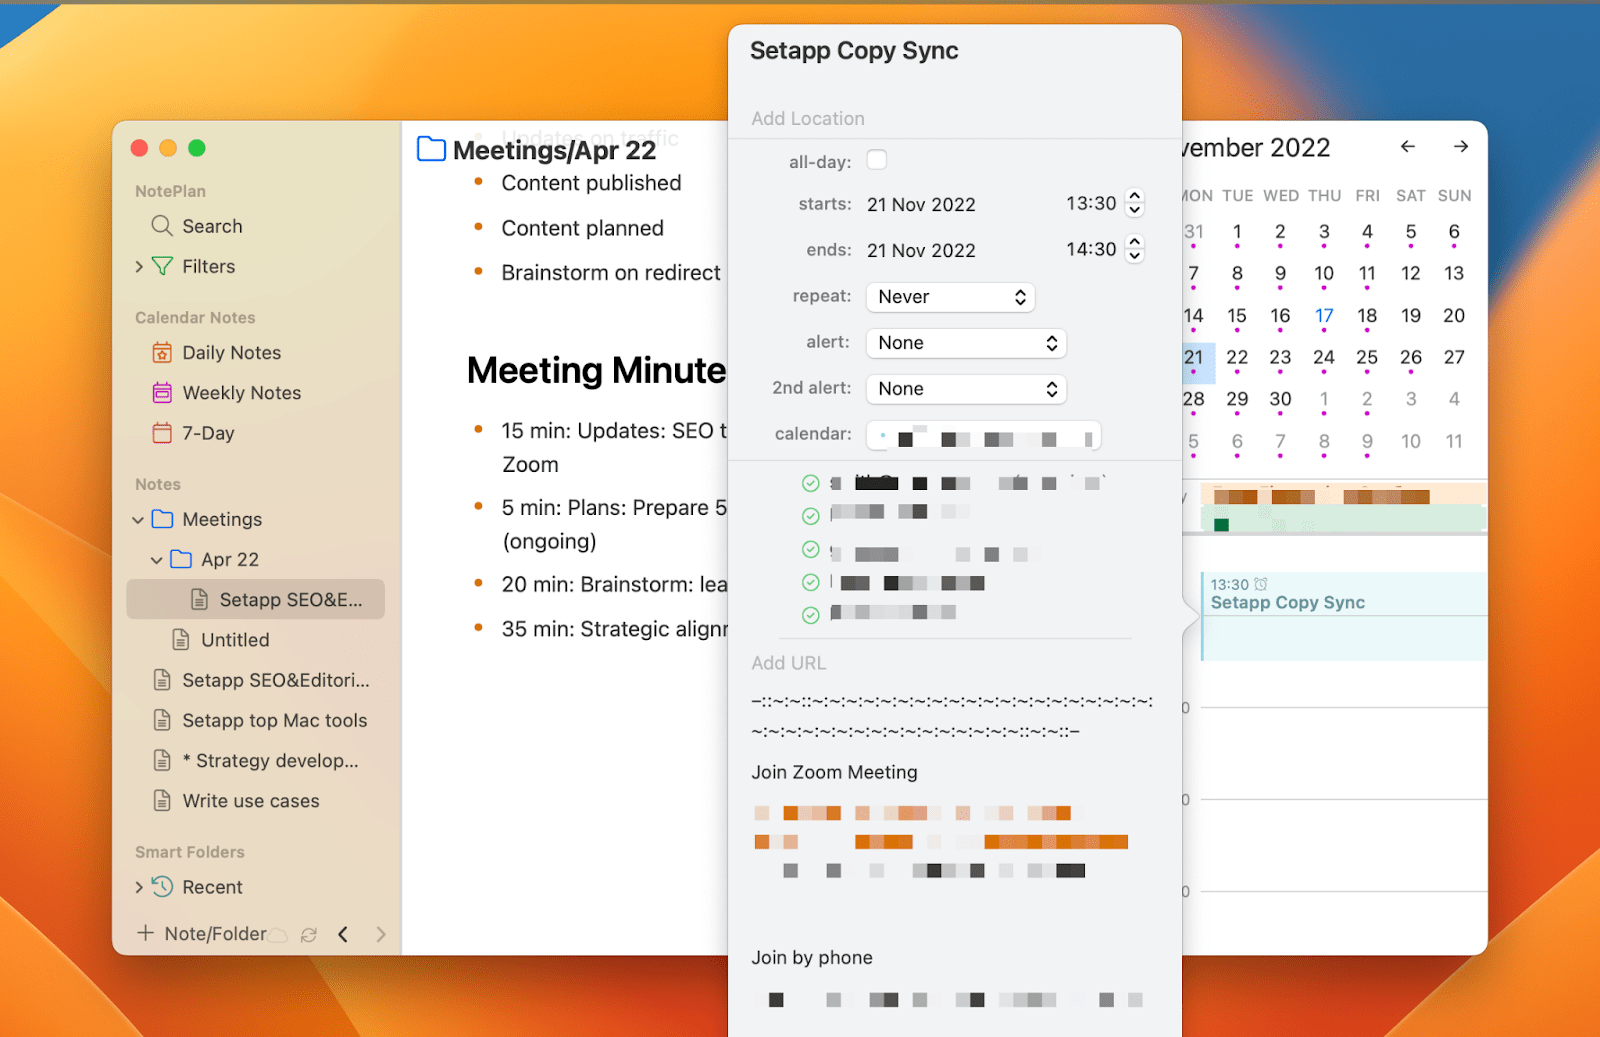Collapse the Apr 22 folder chevron
This screenshot has width=1600, height=1037.
coord(157,560)
